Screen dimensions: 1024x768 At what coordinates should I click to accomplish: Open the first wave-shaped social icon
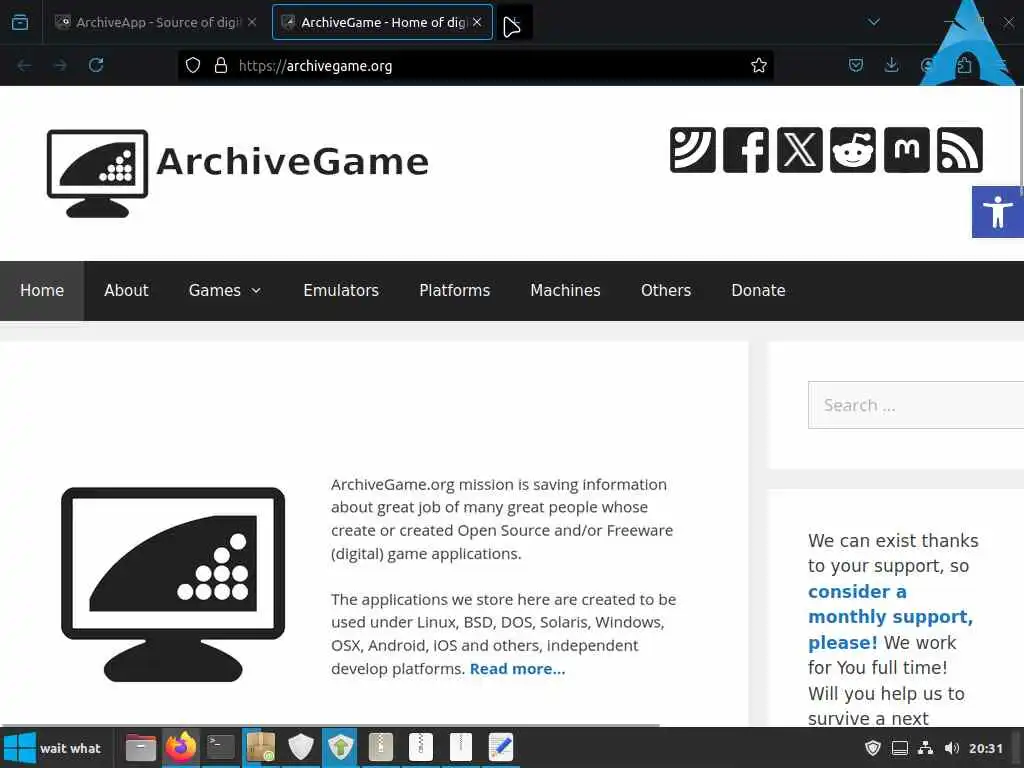pos(692,150)
